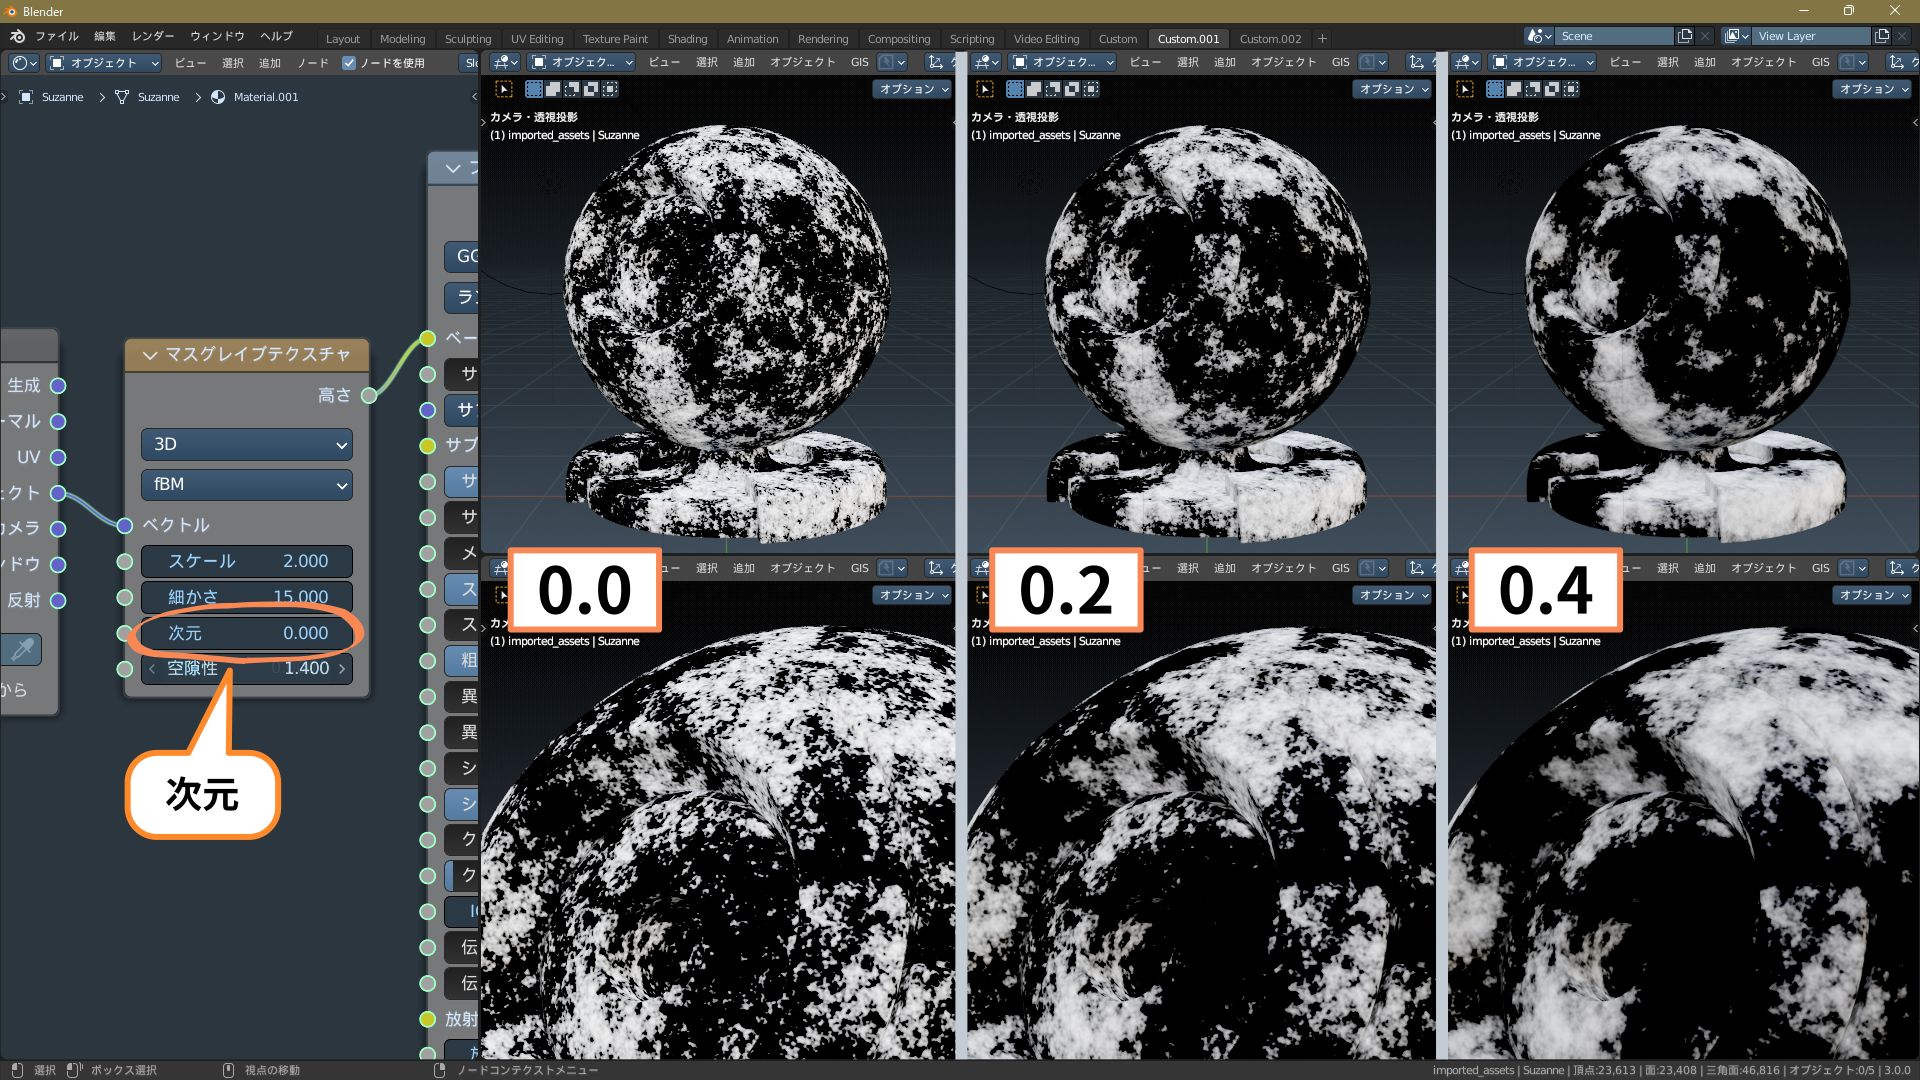Screen dimensions: 1920x1080
Task: Click the スケール value field in Musgrave node
Action: click(x=247, y=562)
